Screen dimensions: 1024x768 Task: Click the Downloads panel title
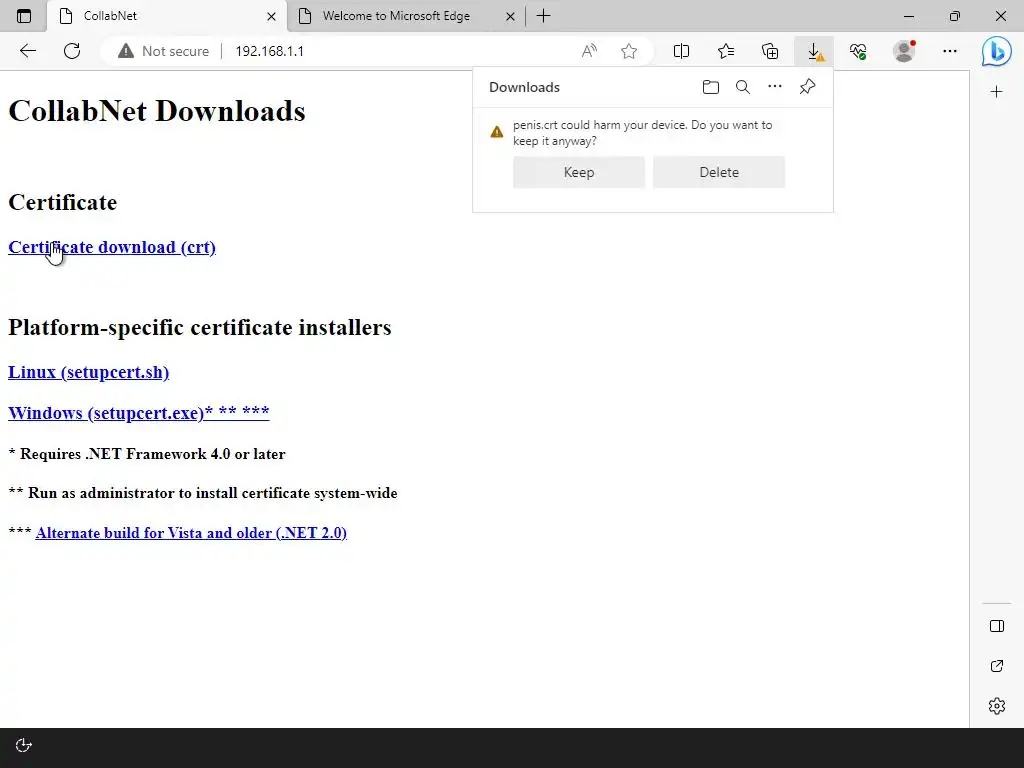(x=524, y=88)
